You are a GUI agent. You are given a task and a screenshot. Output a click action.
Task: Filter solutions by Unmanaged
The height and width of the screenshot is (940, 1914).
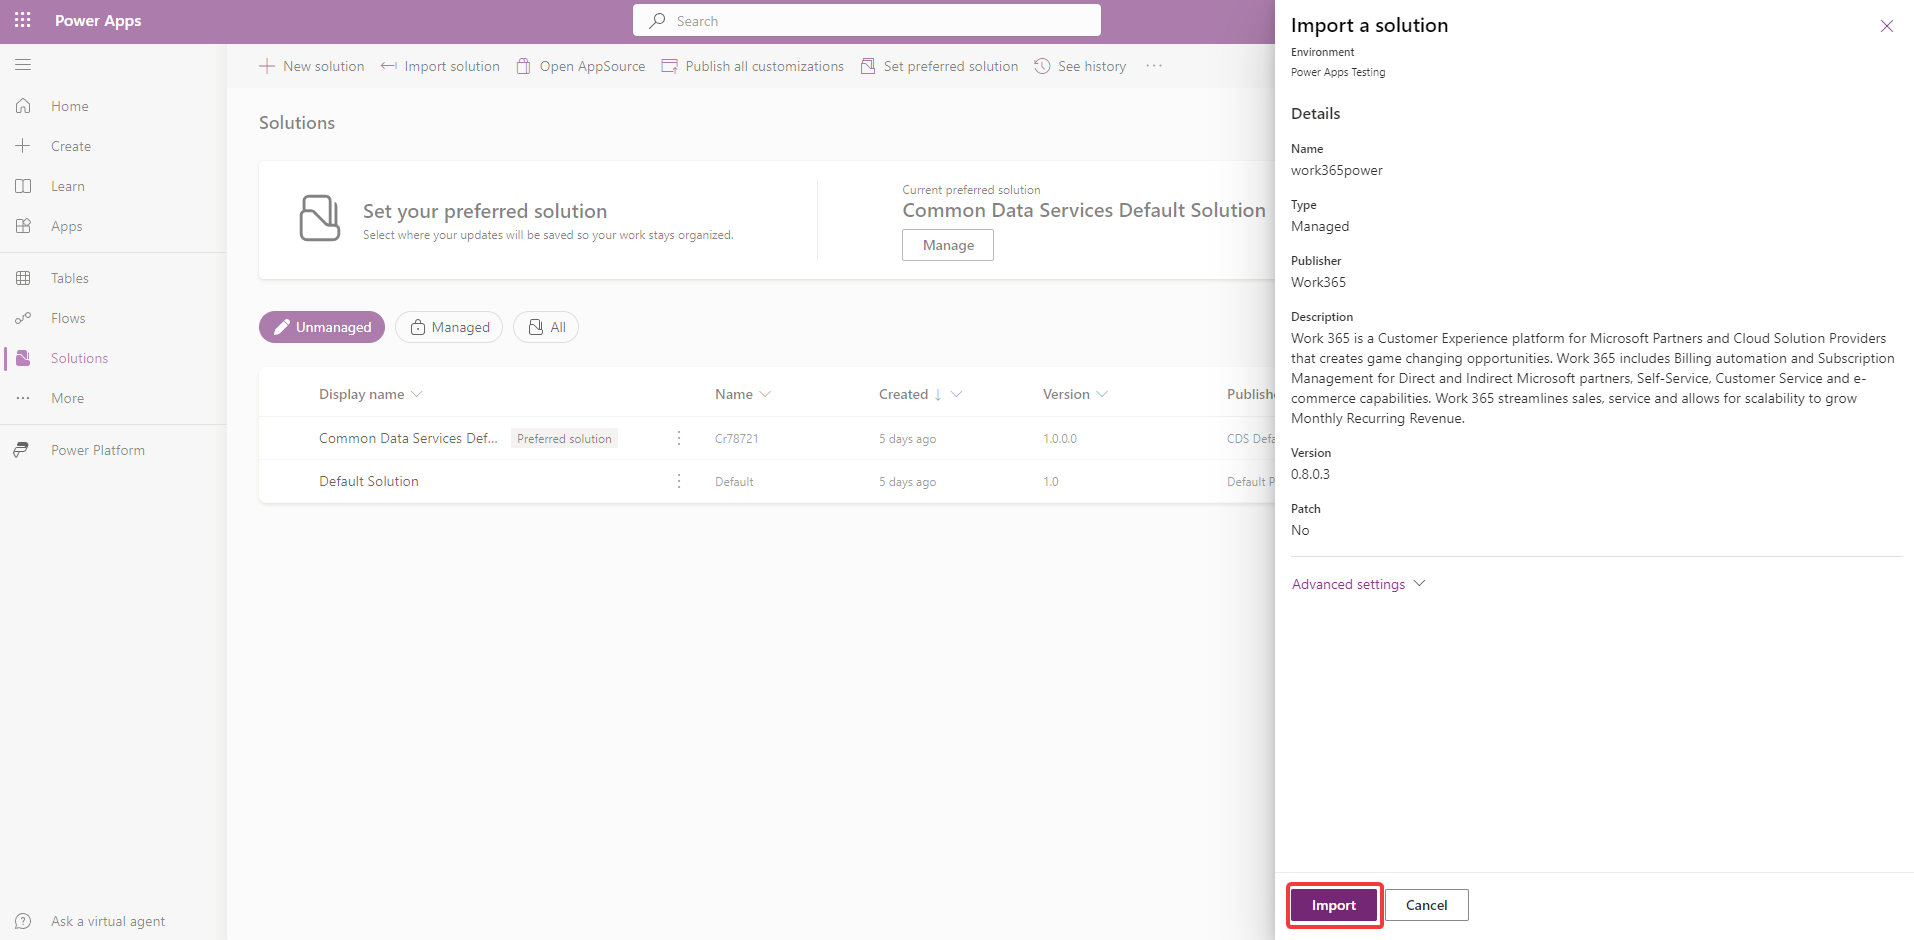(322, 327)
